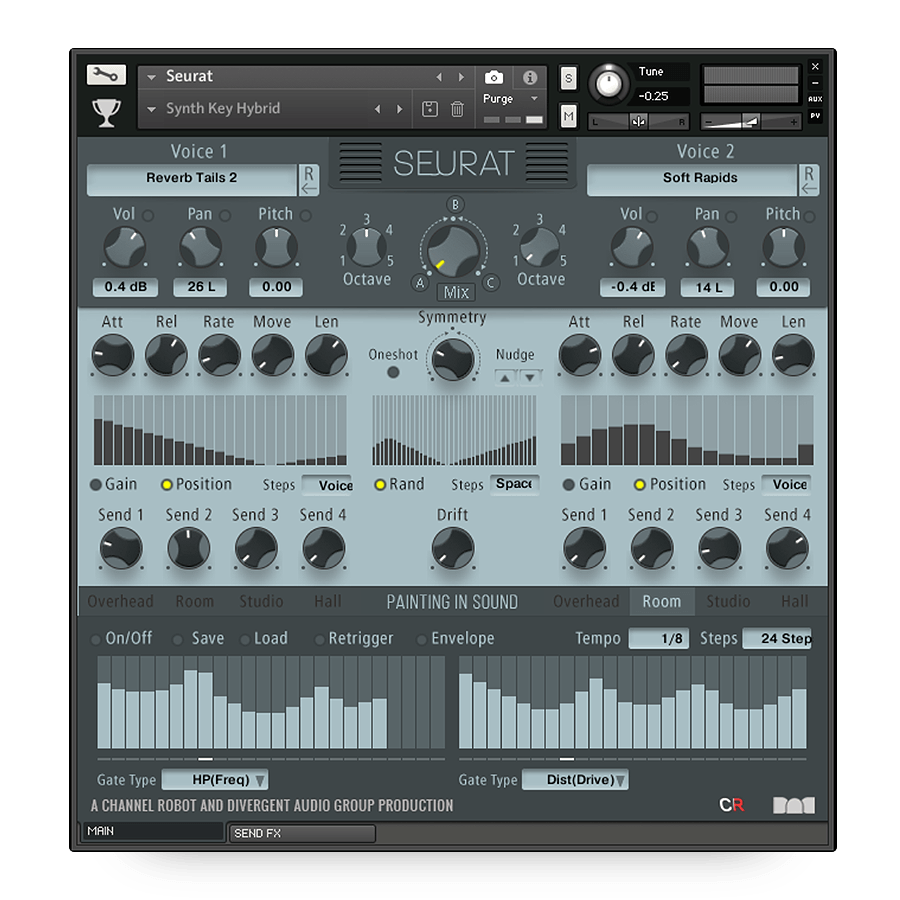Toggle the PV button
Screen dimensions: 900x900
[x=815, y=115]
